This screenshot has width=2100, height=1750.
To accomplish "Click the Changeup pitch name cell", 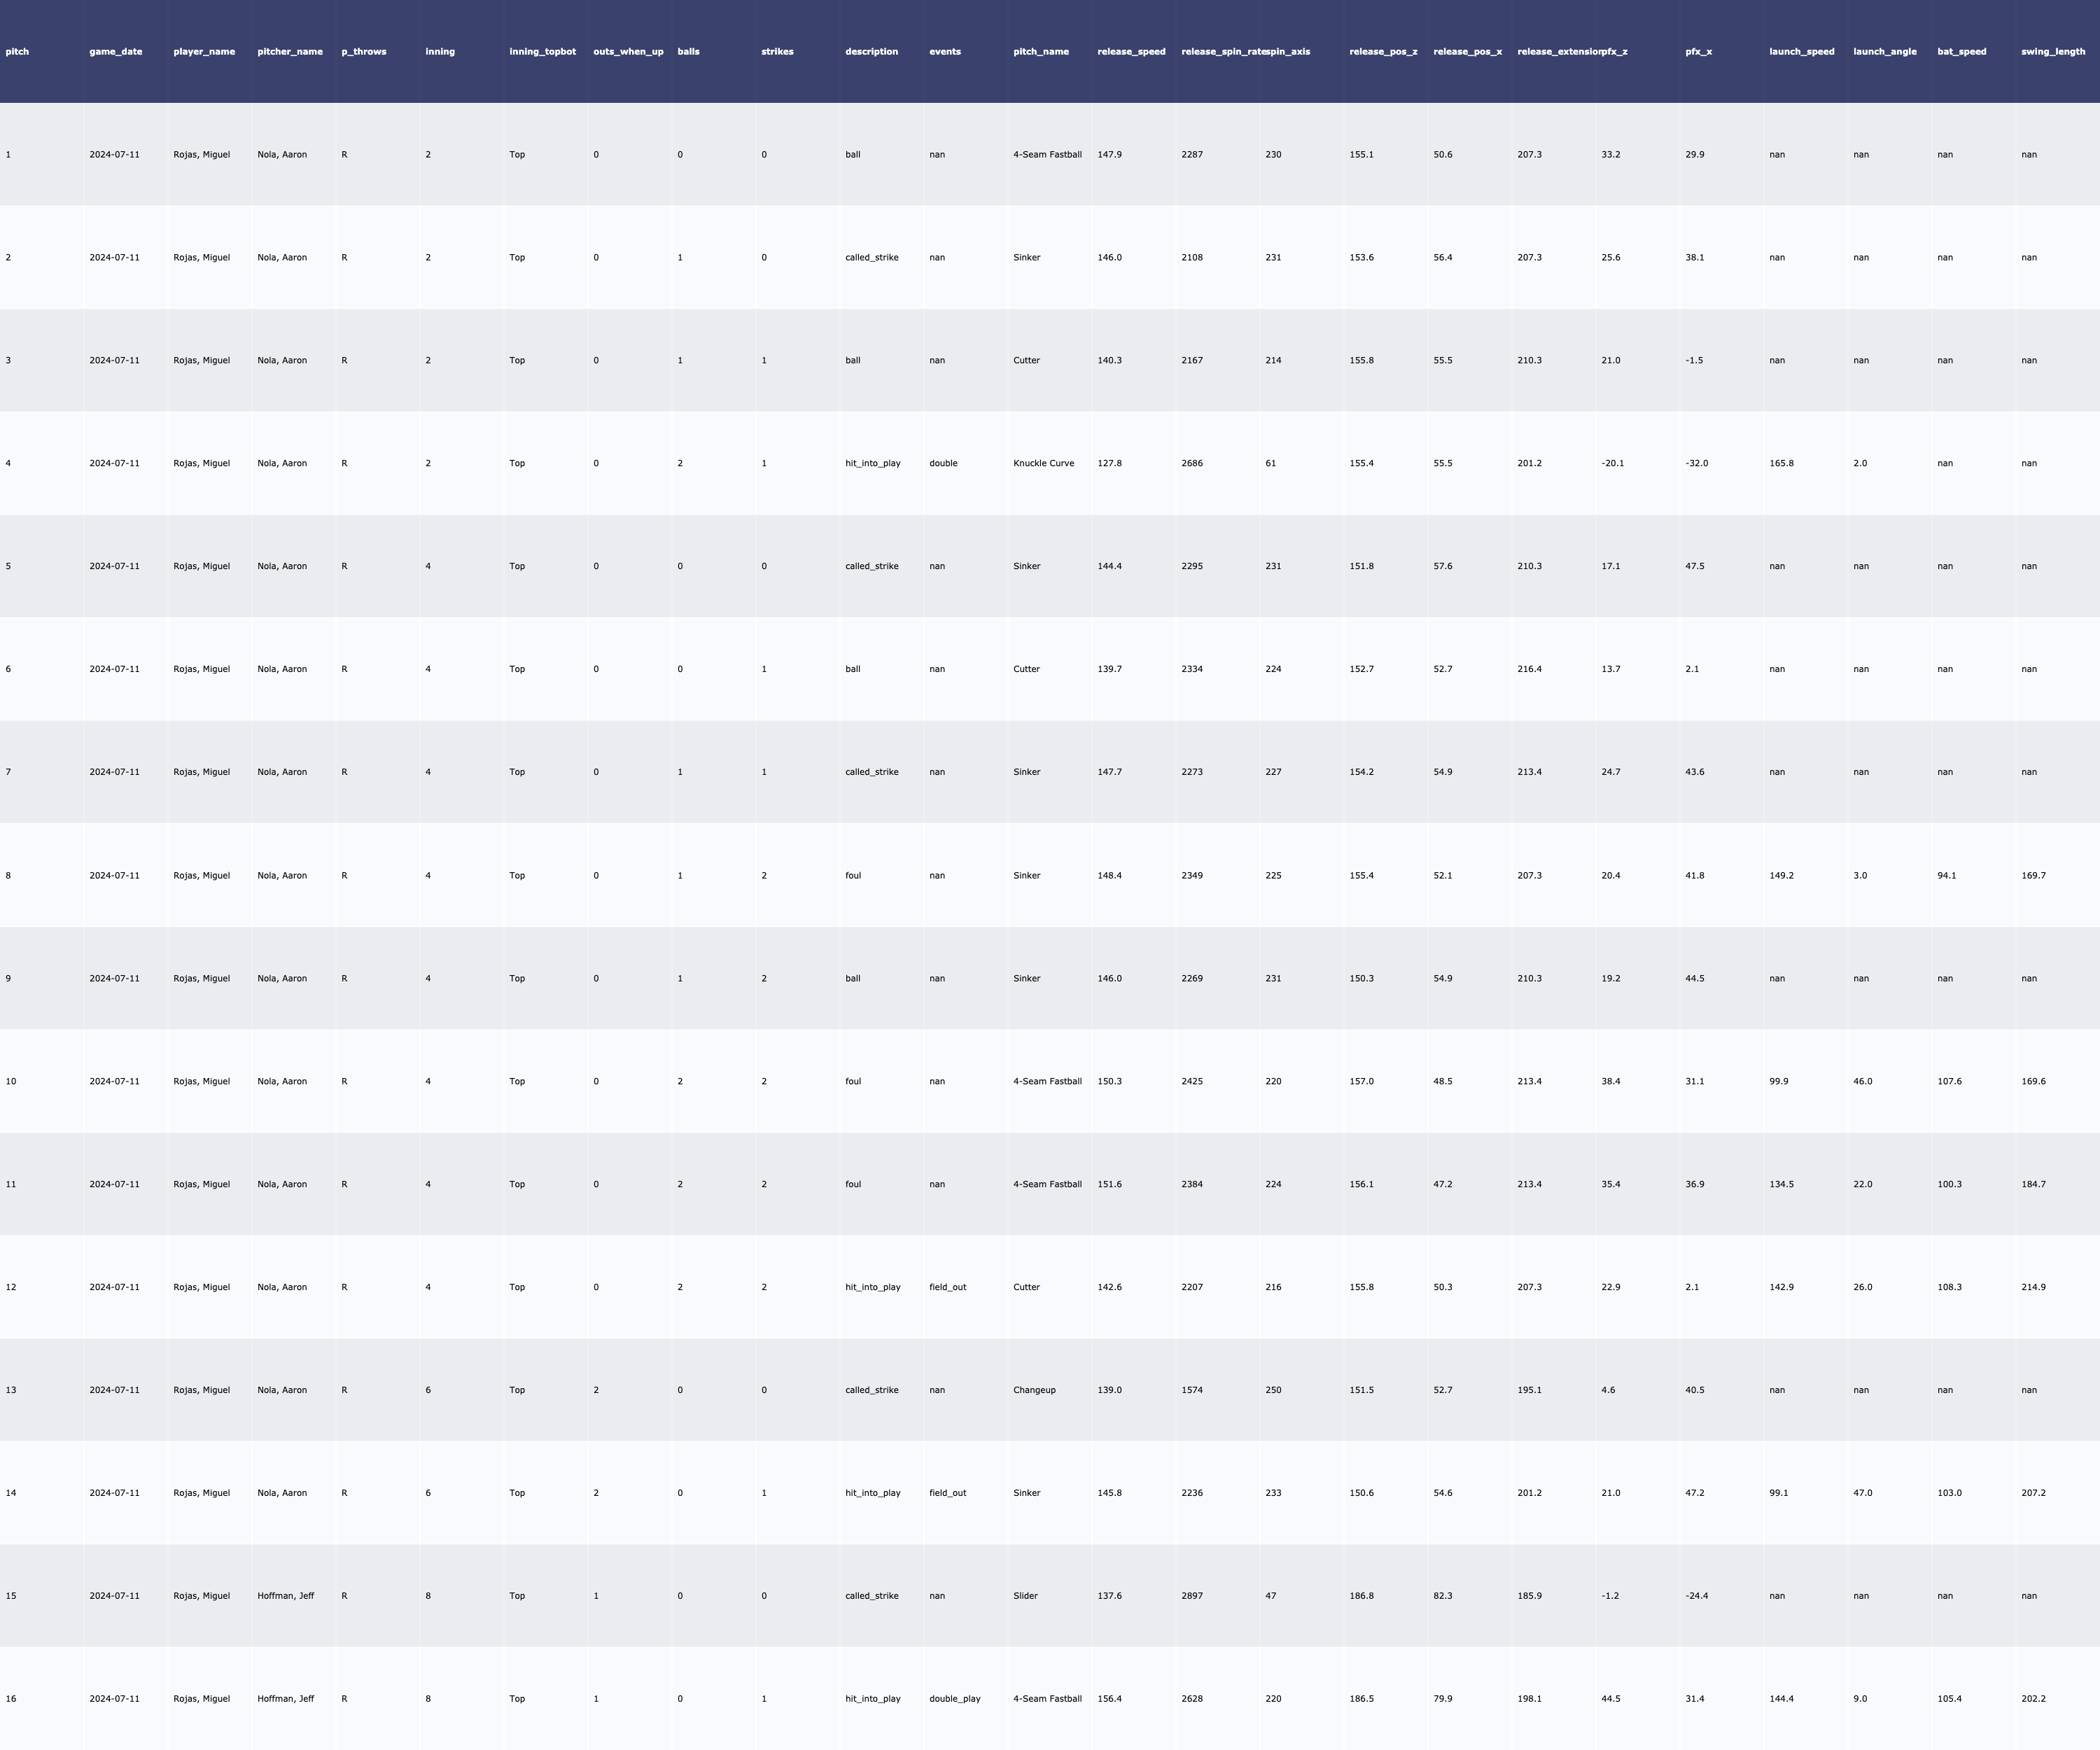I will click(x=1034, y=1390).
